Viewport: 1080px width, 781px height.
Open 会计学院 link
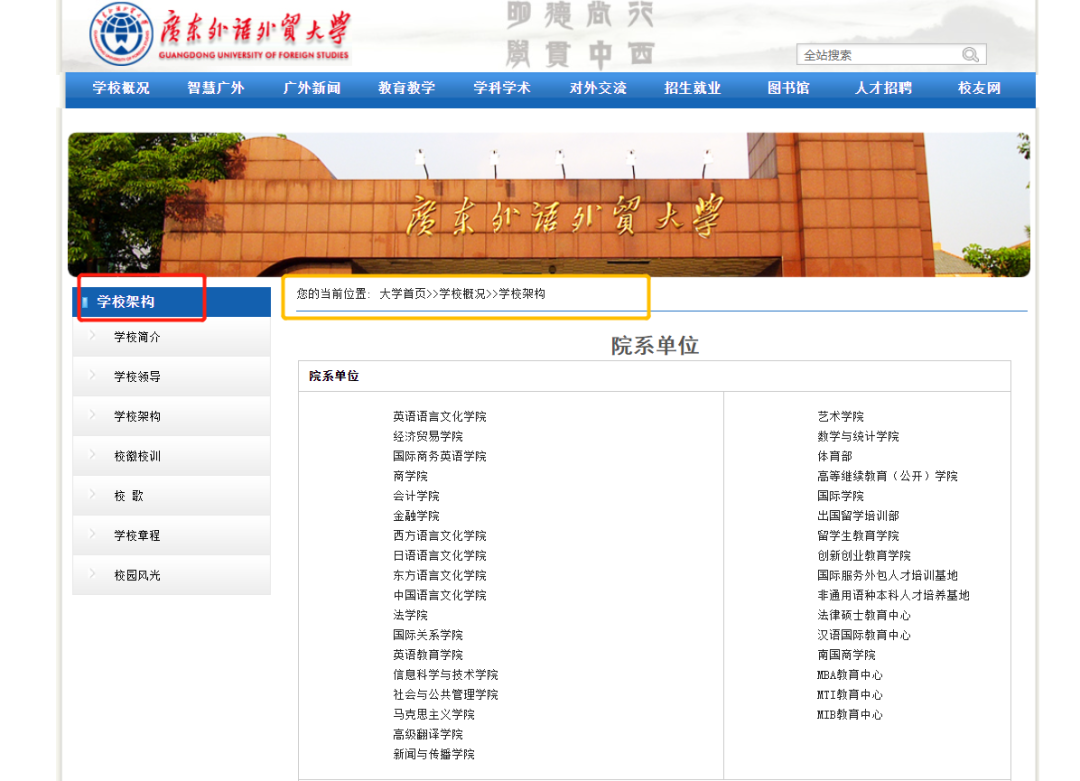pyautogui.click(x=416, y=497)
